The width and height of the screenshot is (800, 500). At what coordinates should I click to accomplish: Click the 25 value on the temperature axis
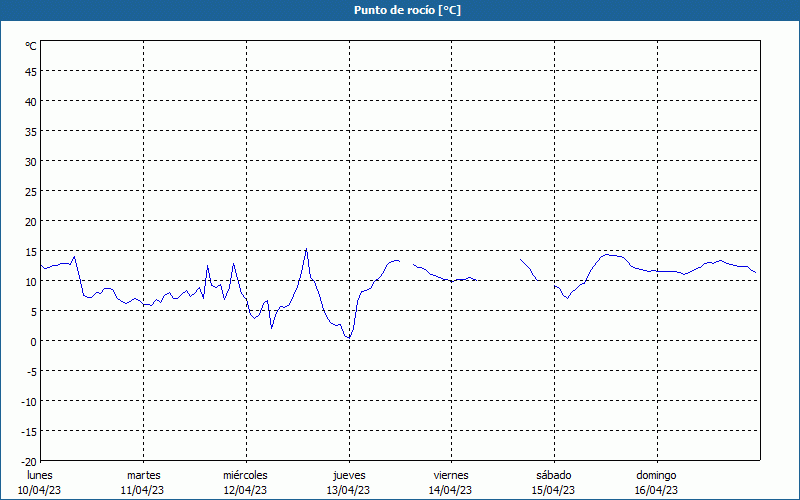31,192
